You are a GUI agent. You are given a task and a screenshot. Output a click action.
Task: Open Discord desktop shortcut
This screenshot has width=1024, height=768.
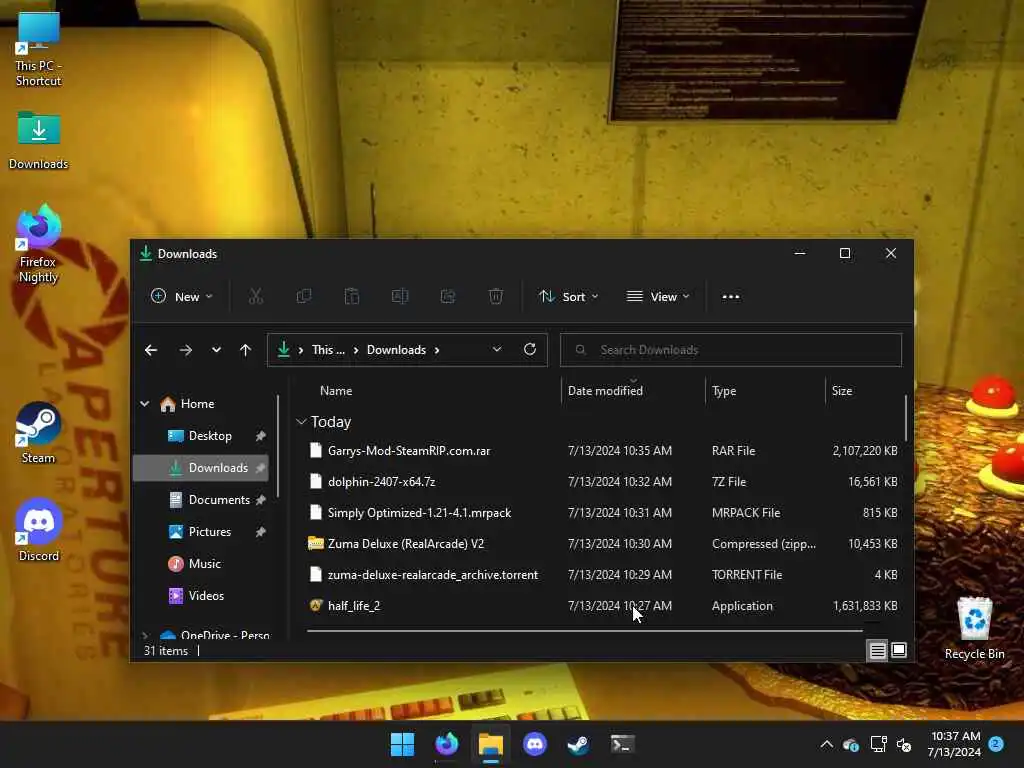coord(39,530)
